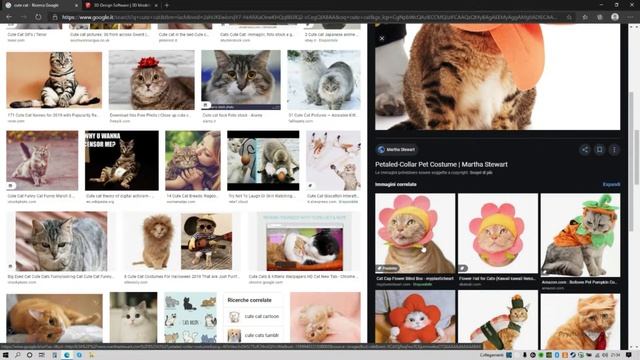Open cat with red bow on head thumbnail
Image resolution: width=640 pixels, height=360 pixels.
click(x=151, y=80)
